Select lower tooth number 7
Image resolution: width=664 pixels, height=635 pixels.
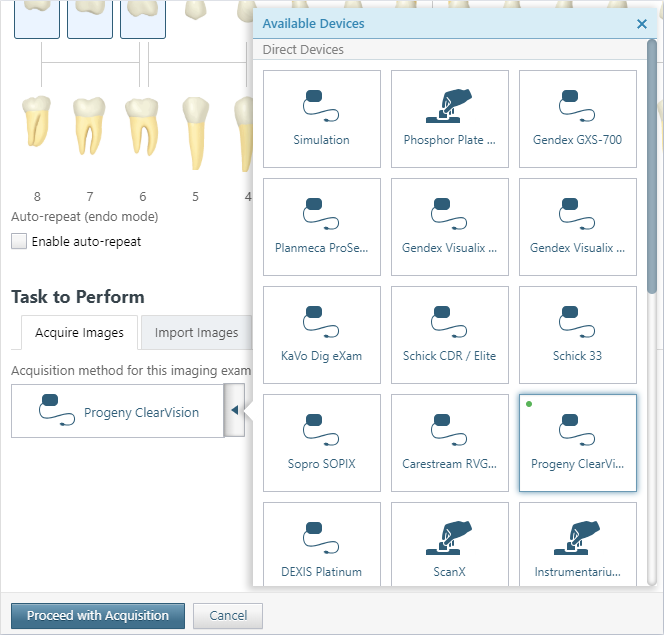[89, 126]
